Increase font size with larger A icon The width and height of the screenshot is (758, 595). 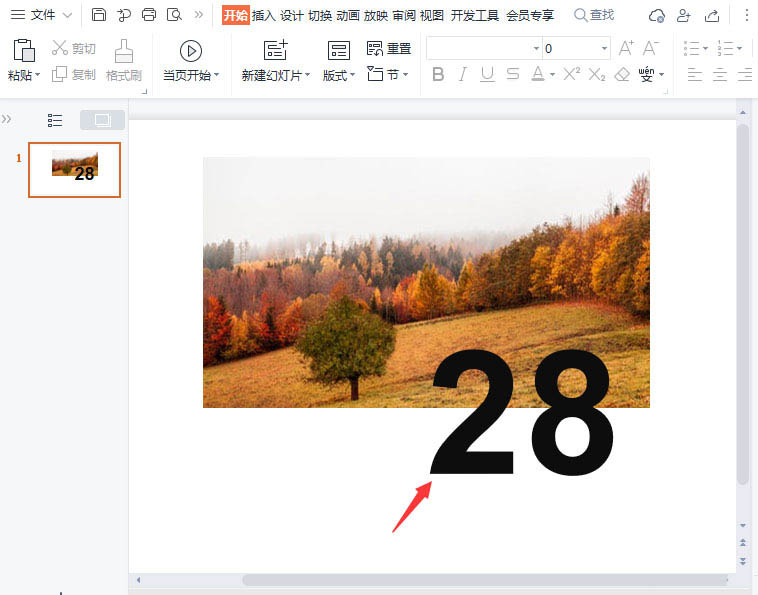click(x=627, y=48)
